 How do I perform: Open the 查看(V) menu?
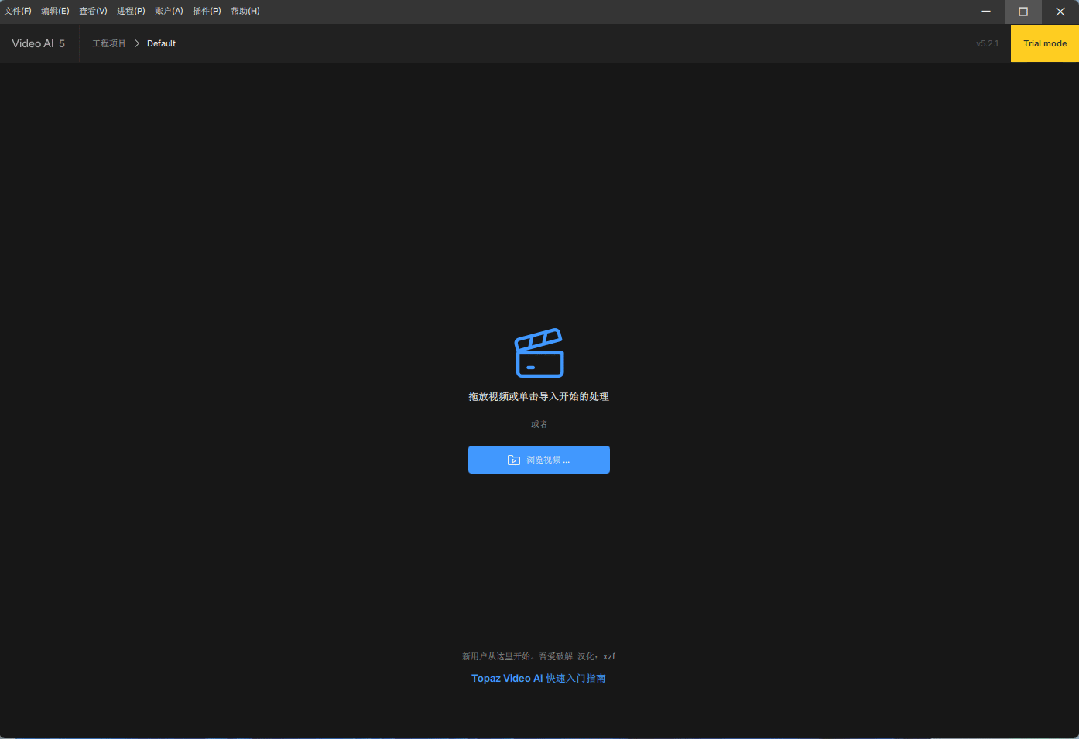(x=93, y=11)
